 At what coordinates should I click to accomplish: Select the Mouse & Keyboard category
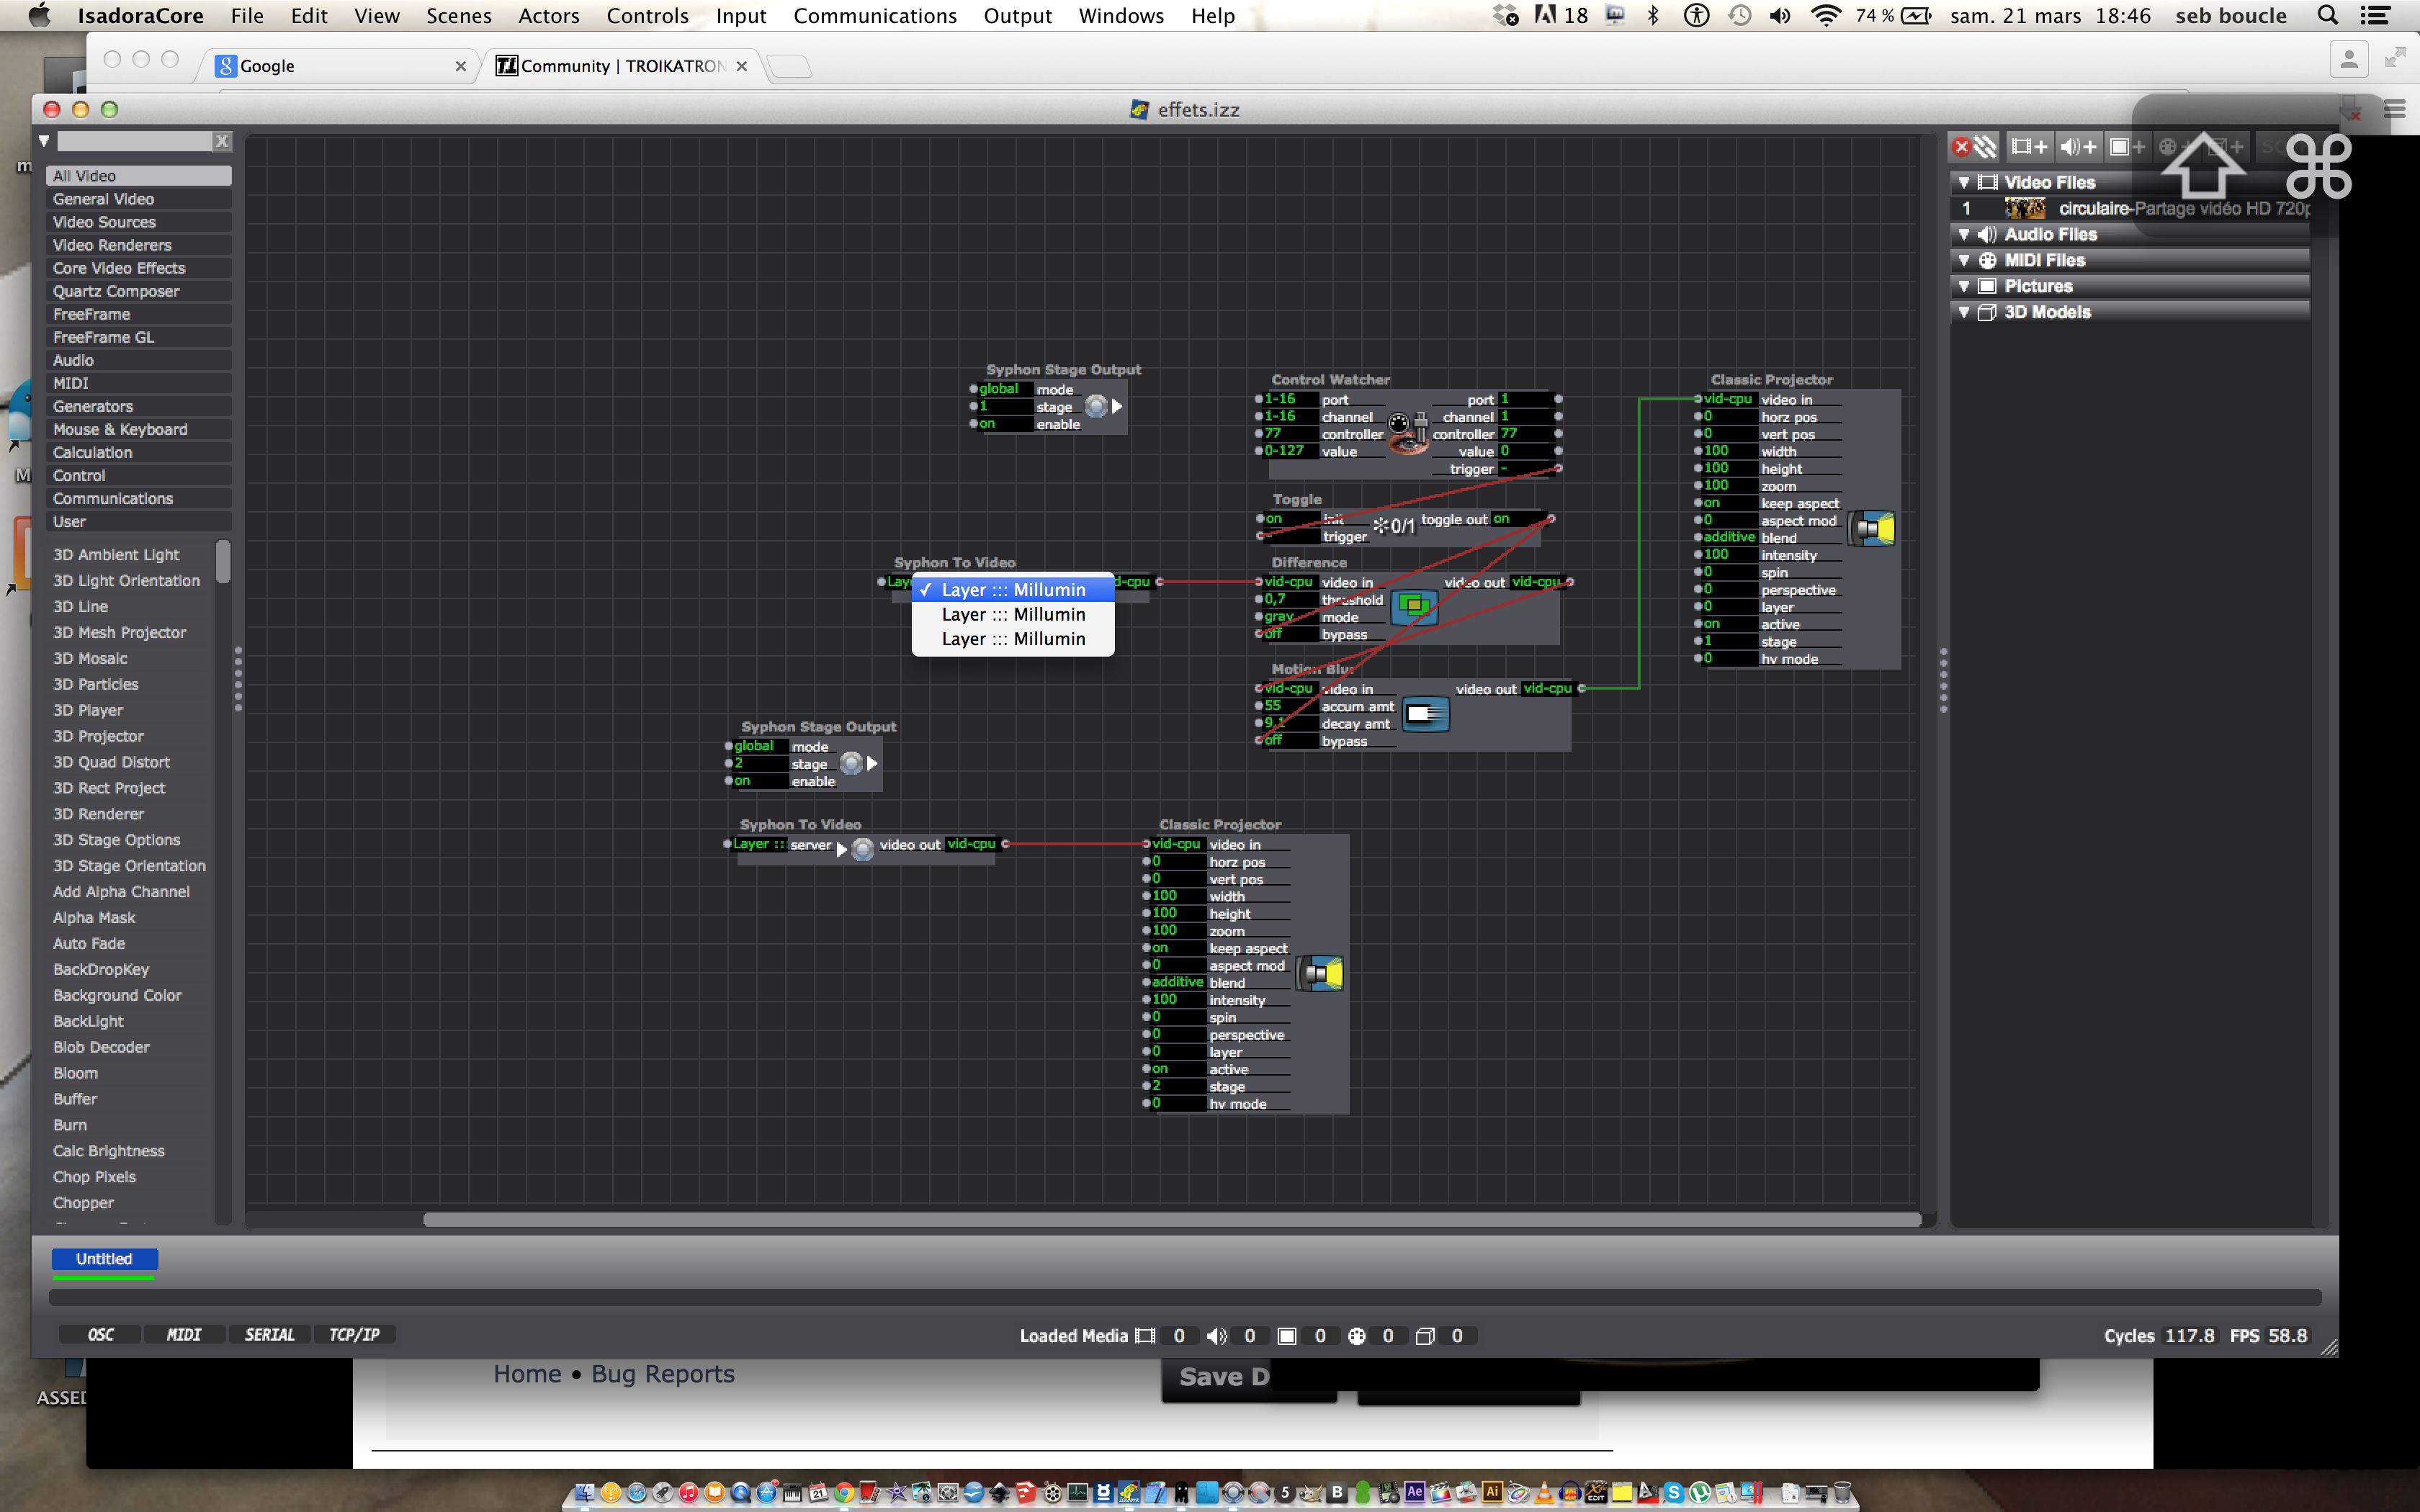139,429
